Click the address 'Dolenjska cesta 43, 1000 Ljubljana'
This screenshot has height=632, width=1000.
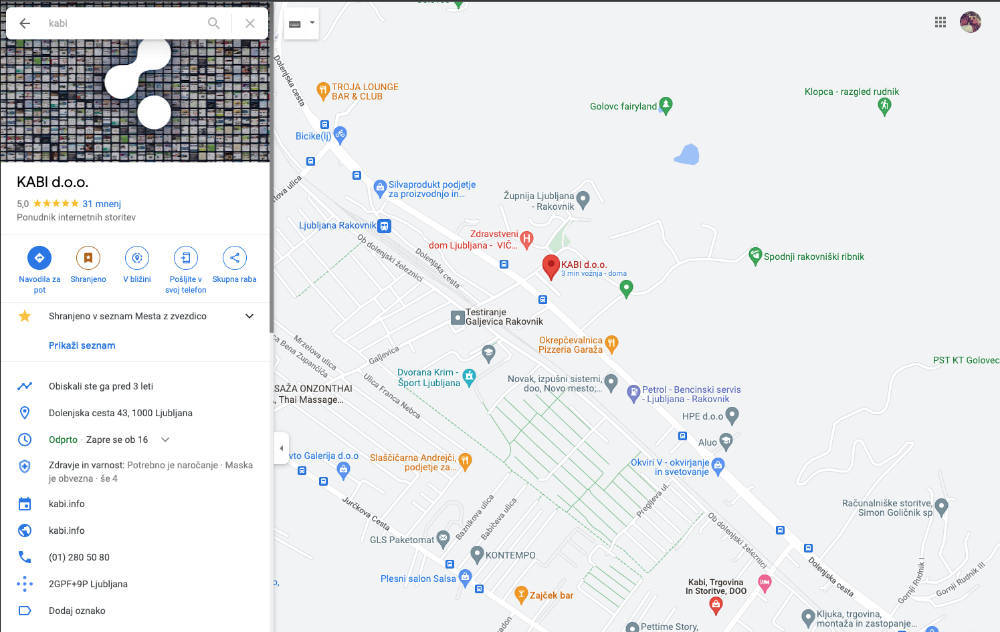click(121, 413)
